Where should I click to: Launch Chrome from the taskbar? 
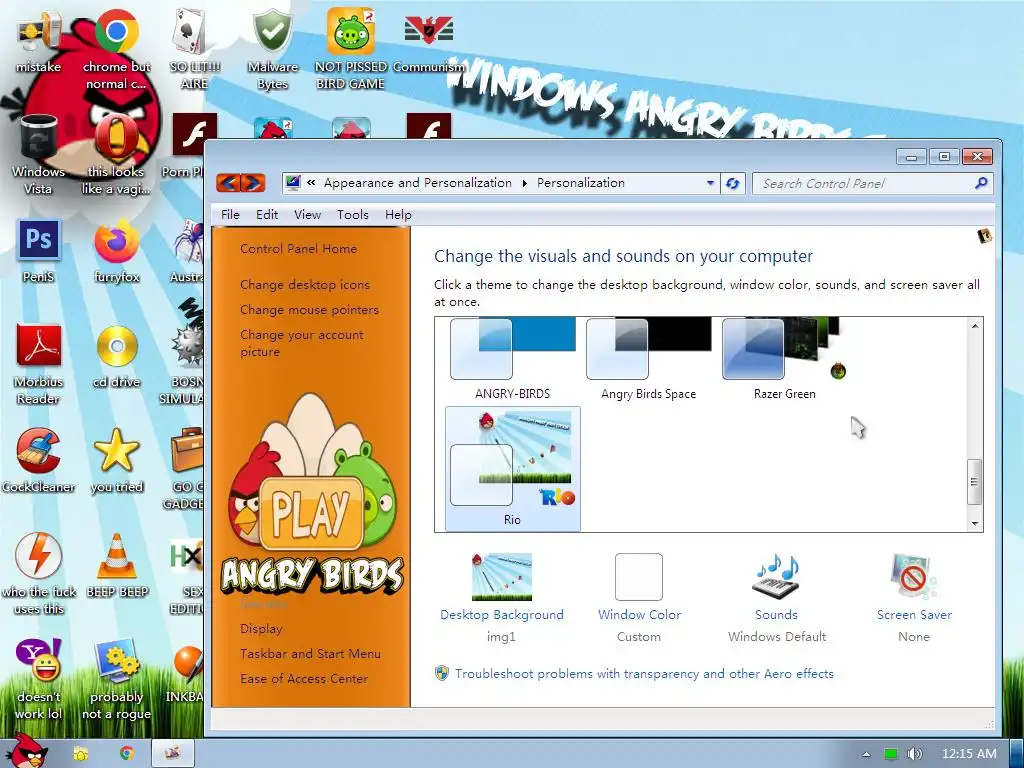pos(127,754)
